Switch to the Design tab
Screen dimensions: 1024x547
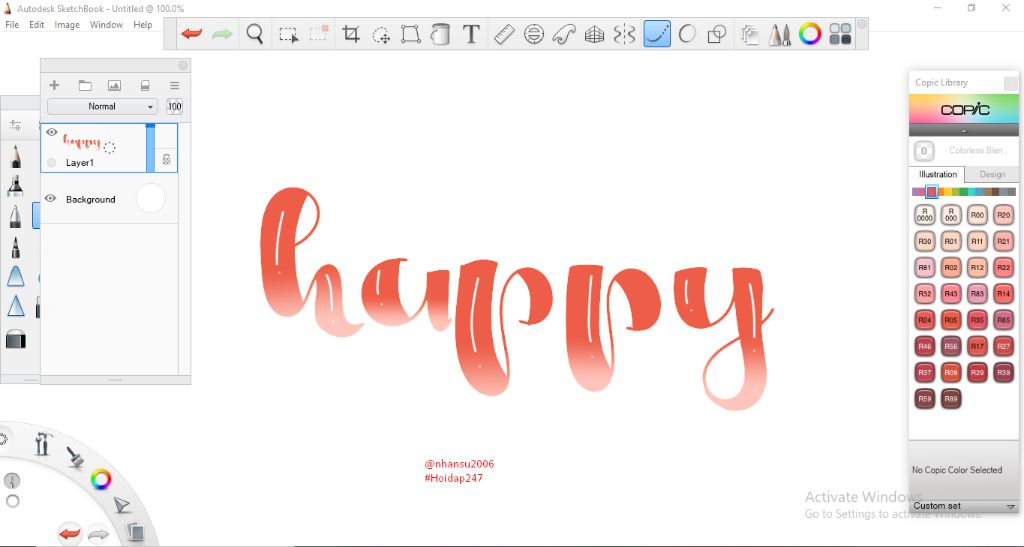(992, 174)
